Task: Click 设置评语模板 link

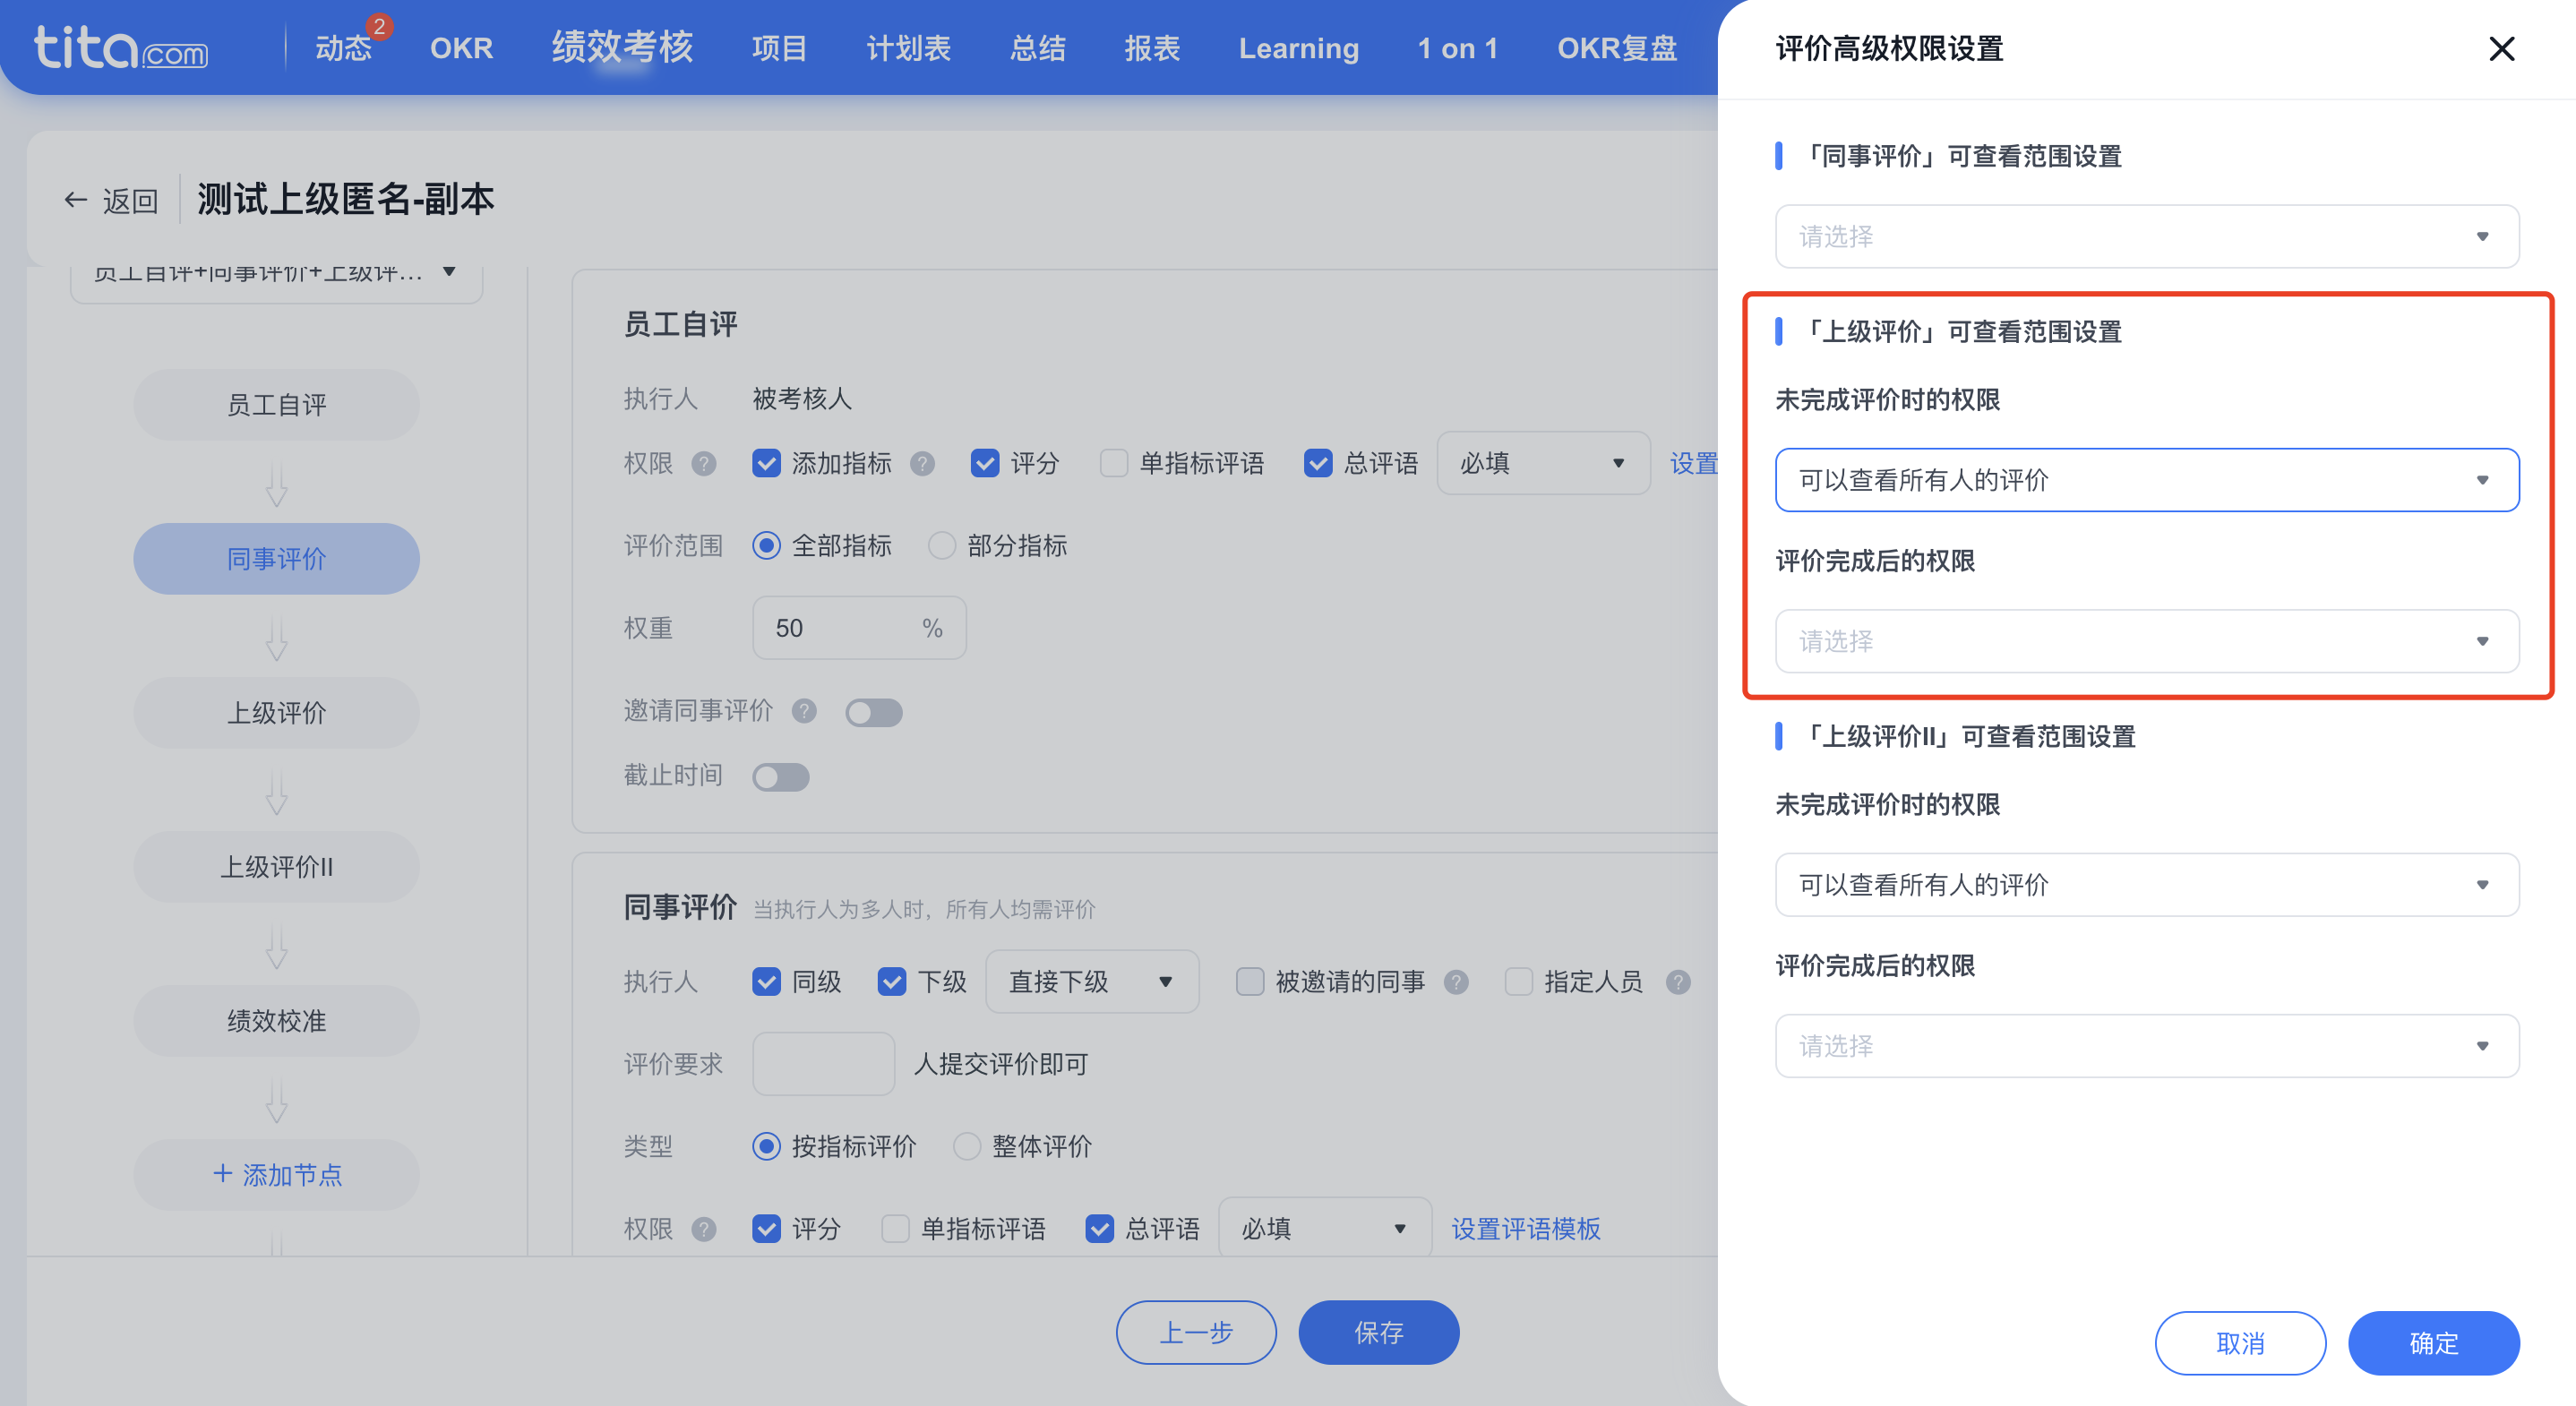Action: (x=1525, y=1229)
